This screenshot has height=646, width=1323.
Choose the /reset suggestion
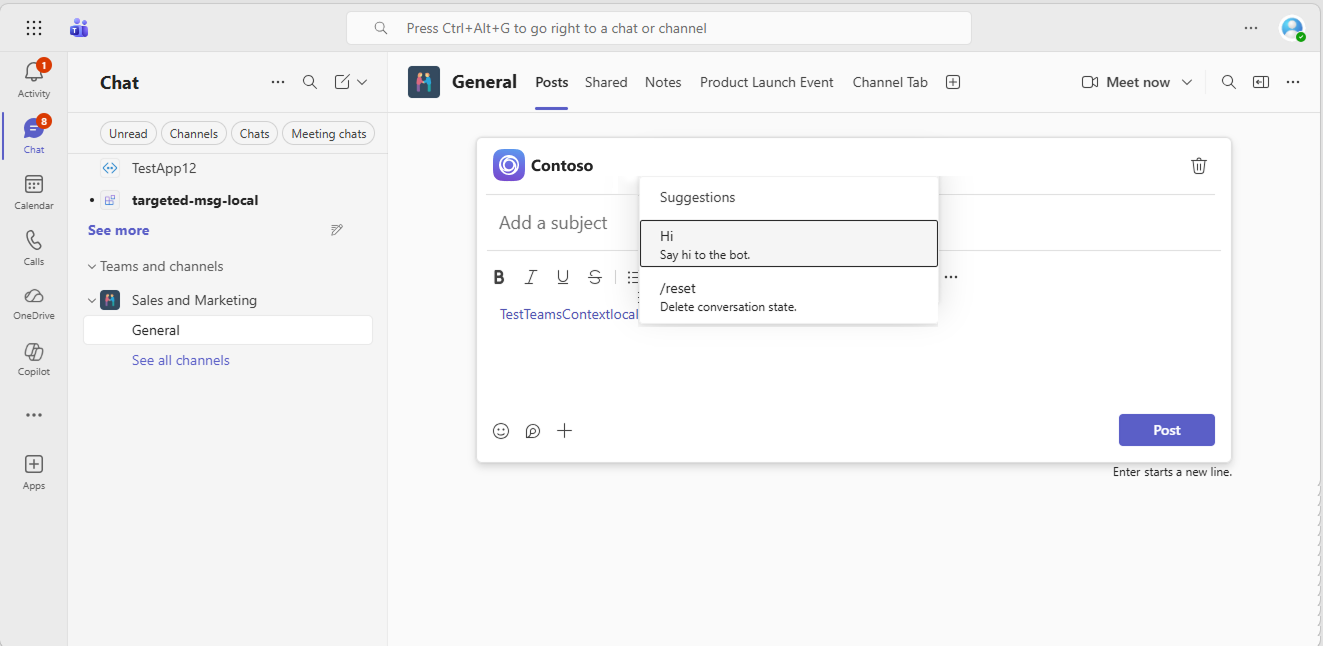click(x=789, y=297)
